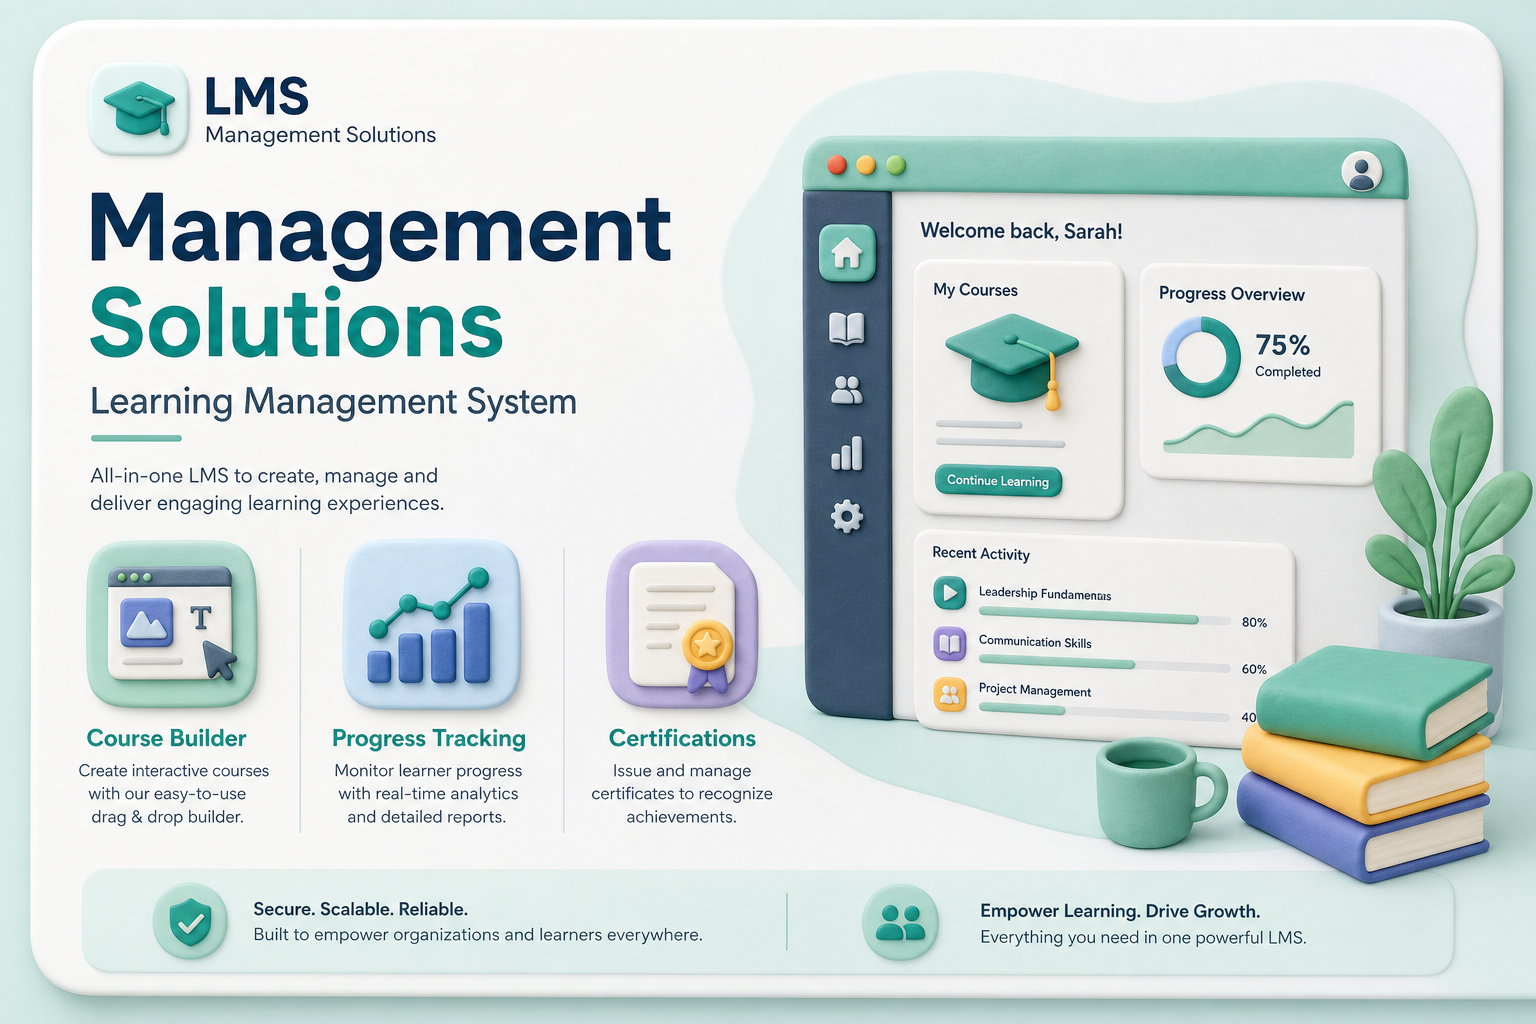
Task: Click the Communication Skills progress bar
Action: coord(1104,663)
